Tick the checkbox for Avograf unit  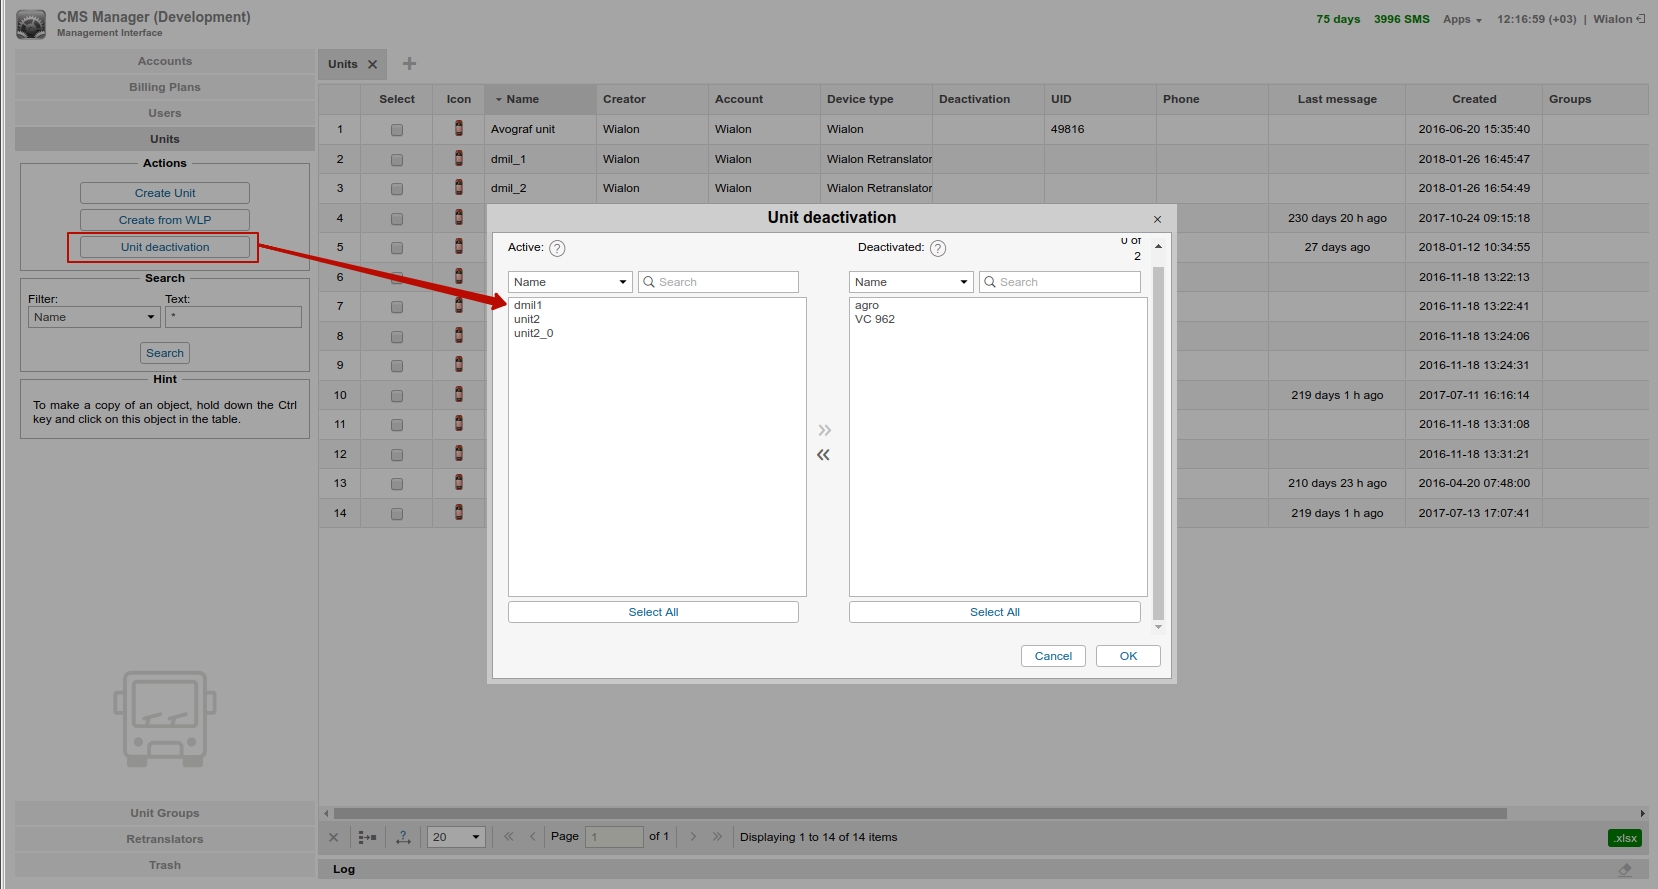(397, 130)
